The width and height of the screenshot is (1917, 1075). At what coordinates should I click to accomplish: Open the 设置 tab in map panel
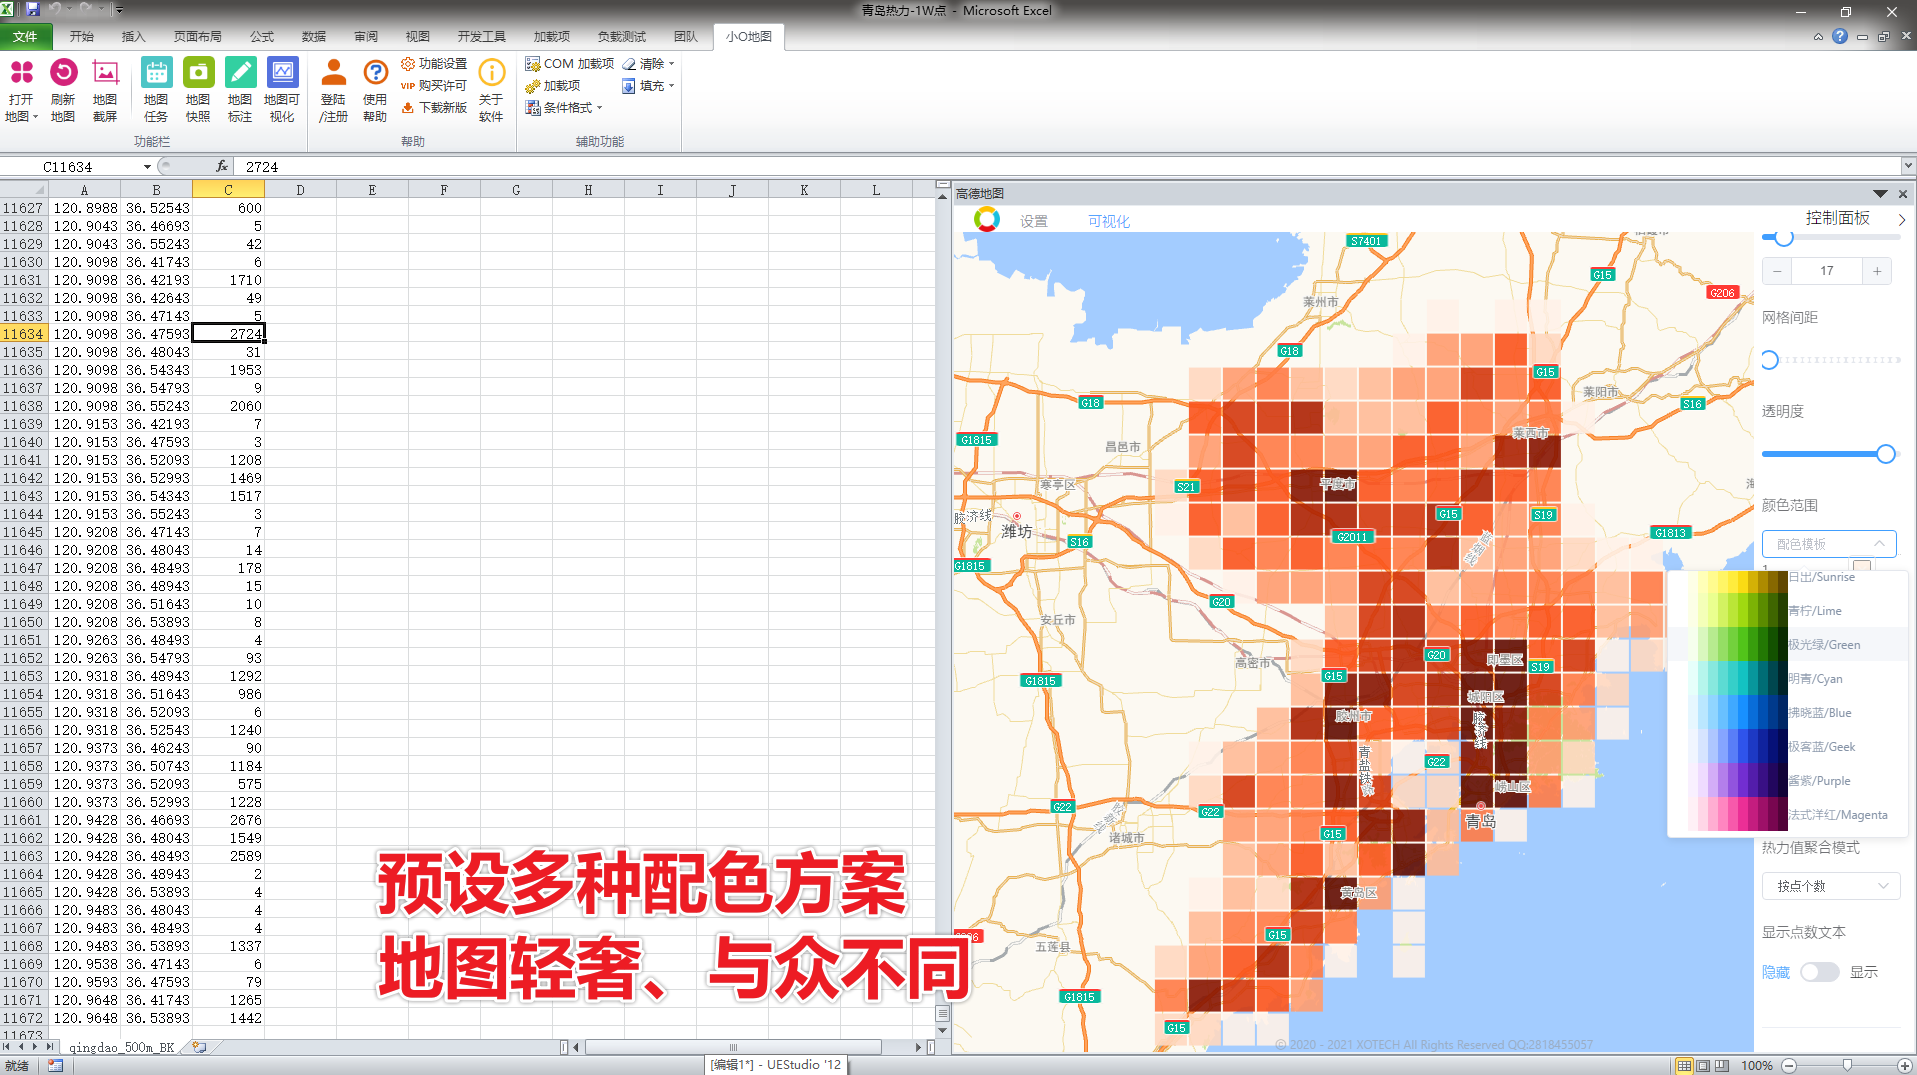[x=1034, y=221]
